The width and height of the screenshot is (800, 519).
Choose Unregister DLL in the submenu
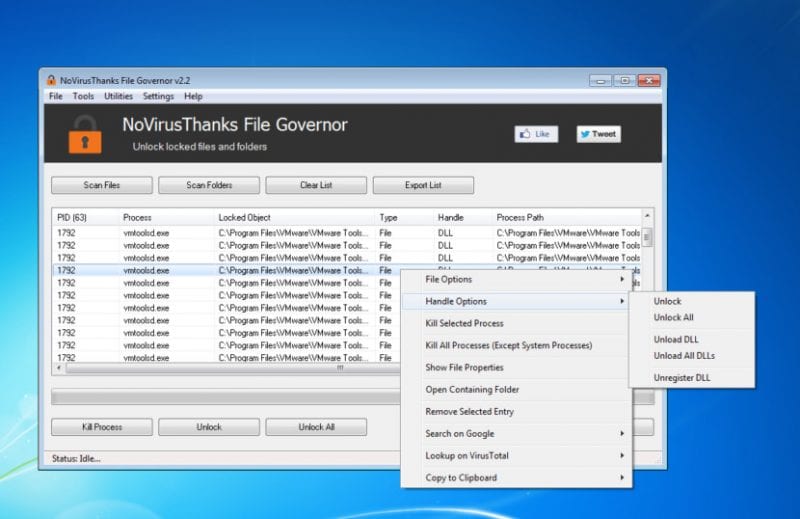(692, 378)
